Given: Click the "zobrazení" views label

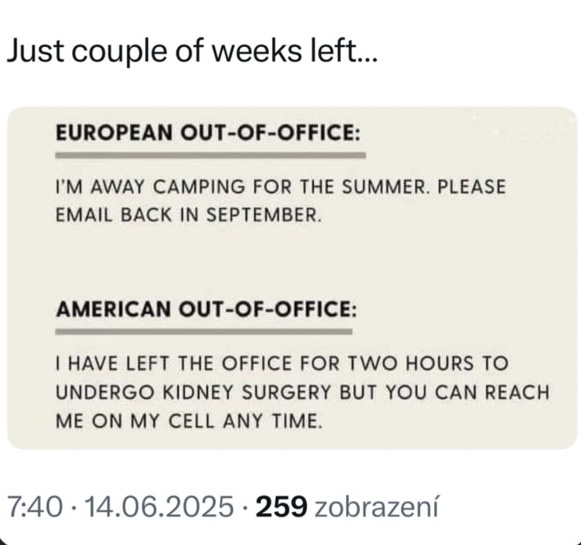Looking at the screenshot, I should coord(376,506).
